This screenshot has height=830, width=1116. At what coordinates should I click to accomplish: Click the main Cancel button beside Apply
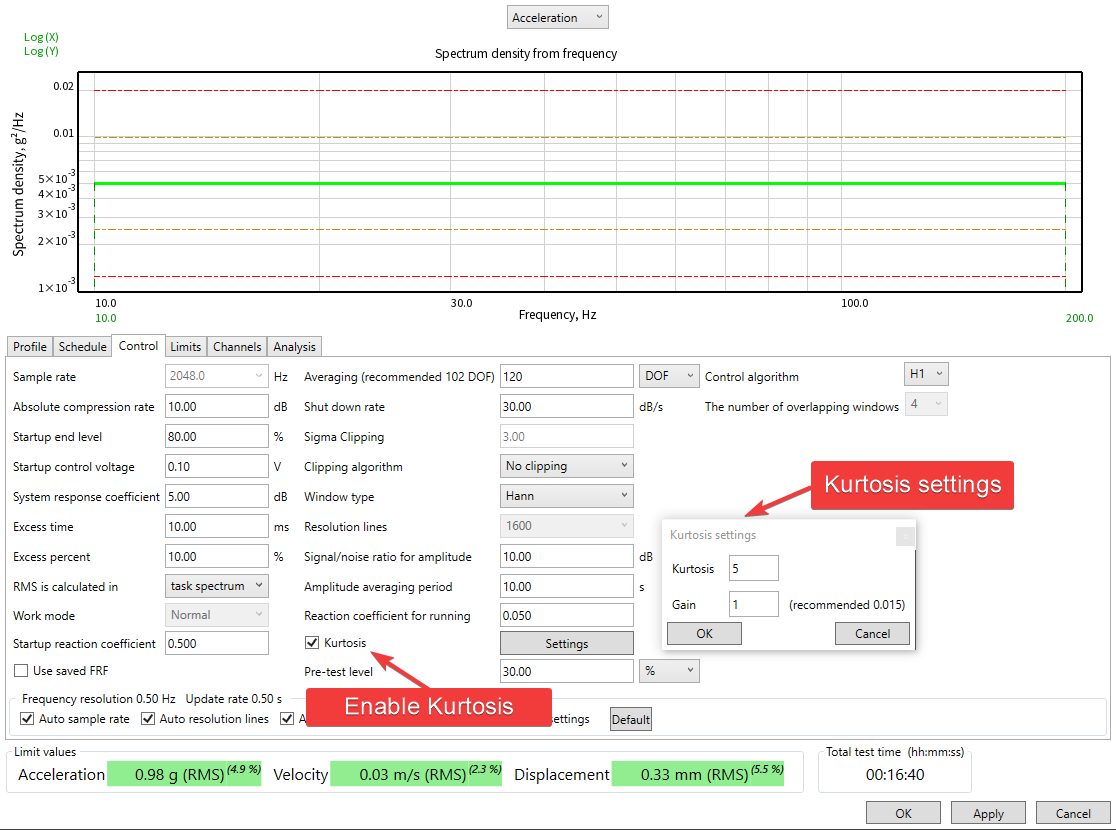[1073, 813]
